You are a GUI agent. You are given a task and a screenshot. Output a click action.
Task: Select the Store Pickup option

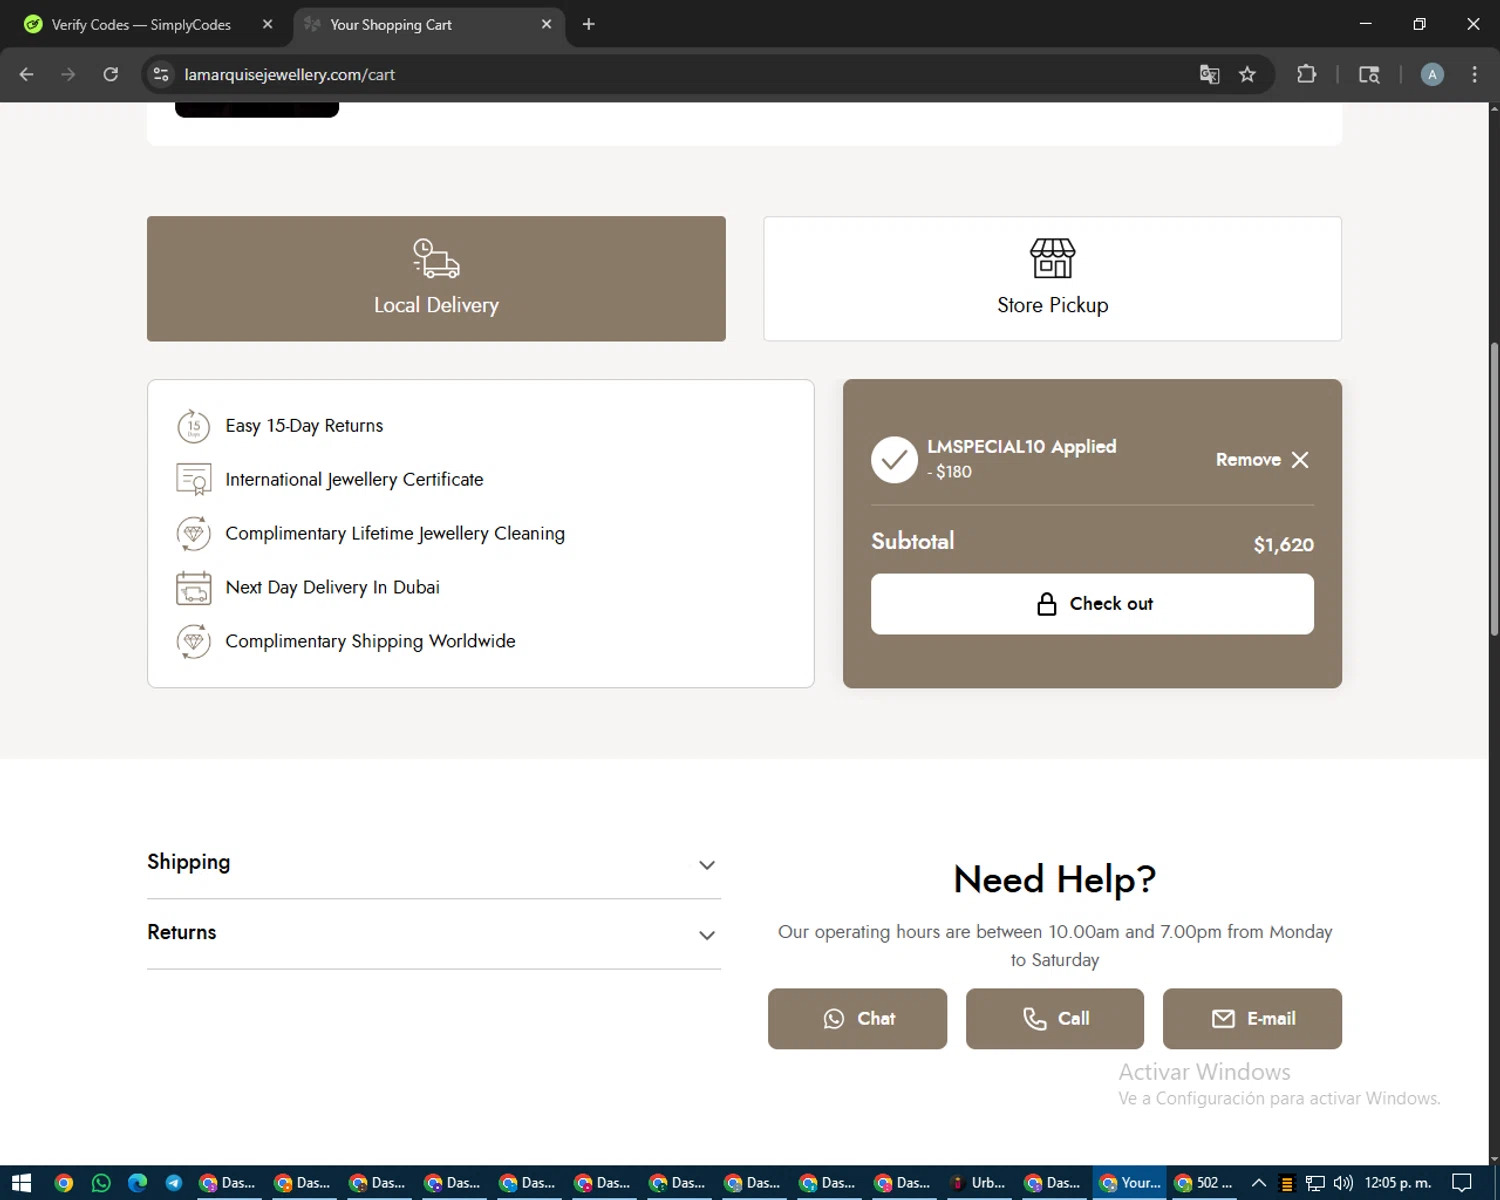coord(1052,278)
